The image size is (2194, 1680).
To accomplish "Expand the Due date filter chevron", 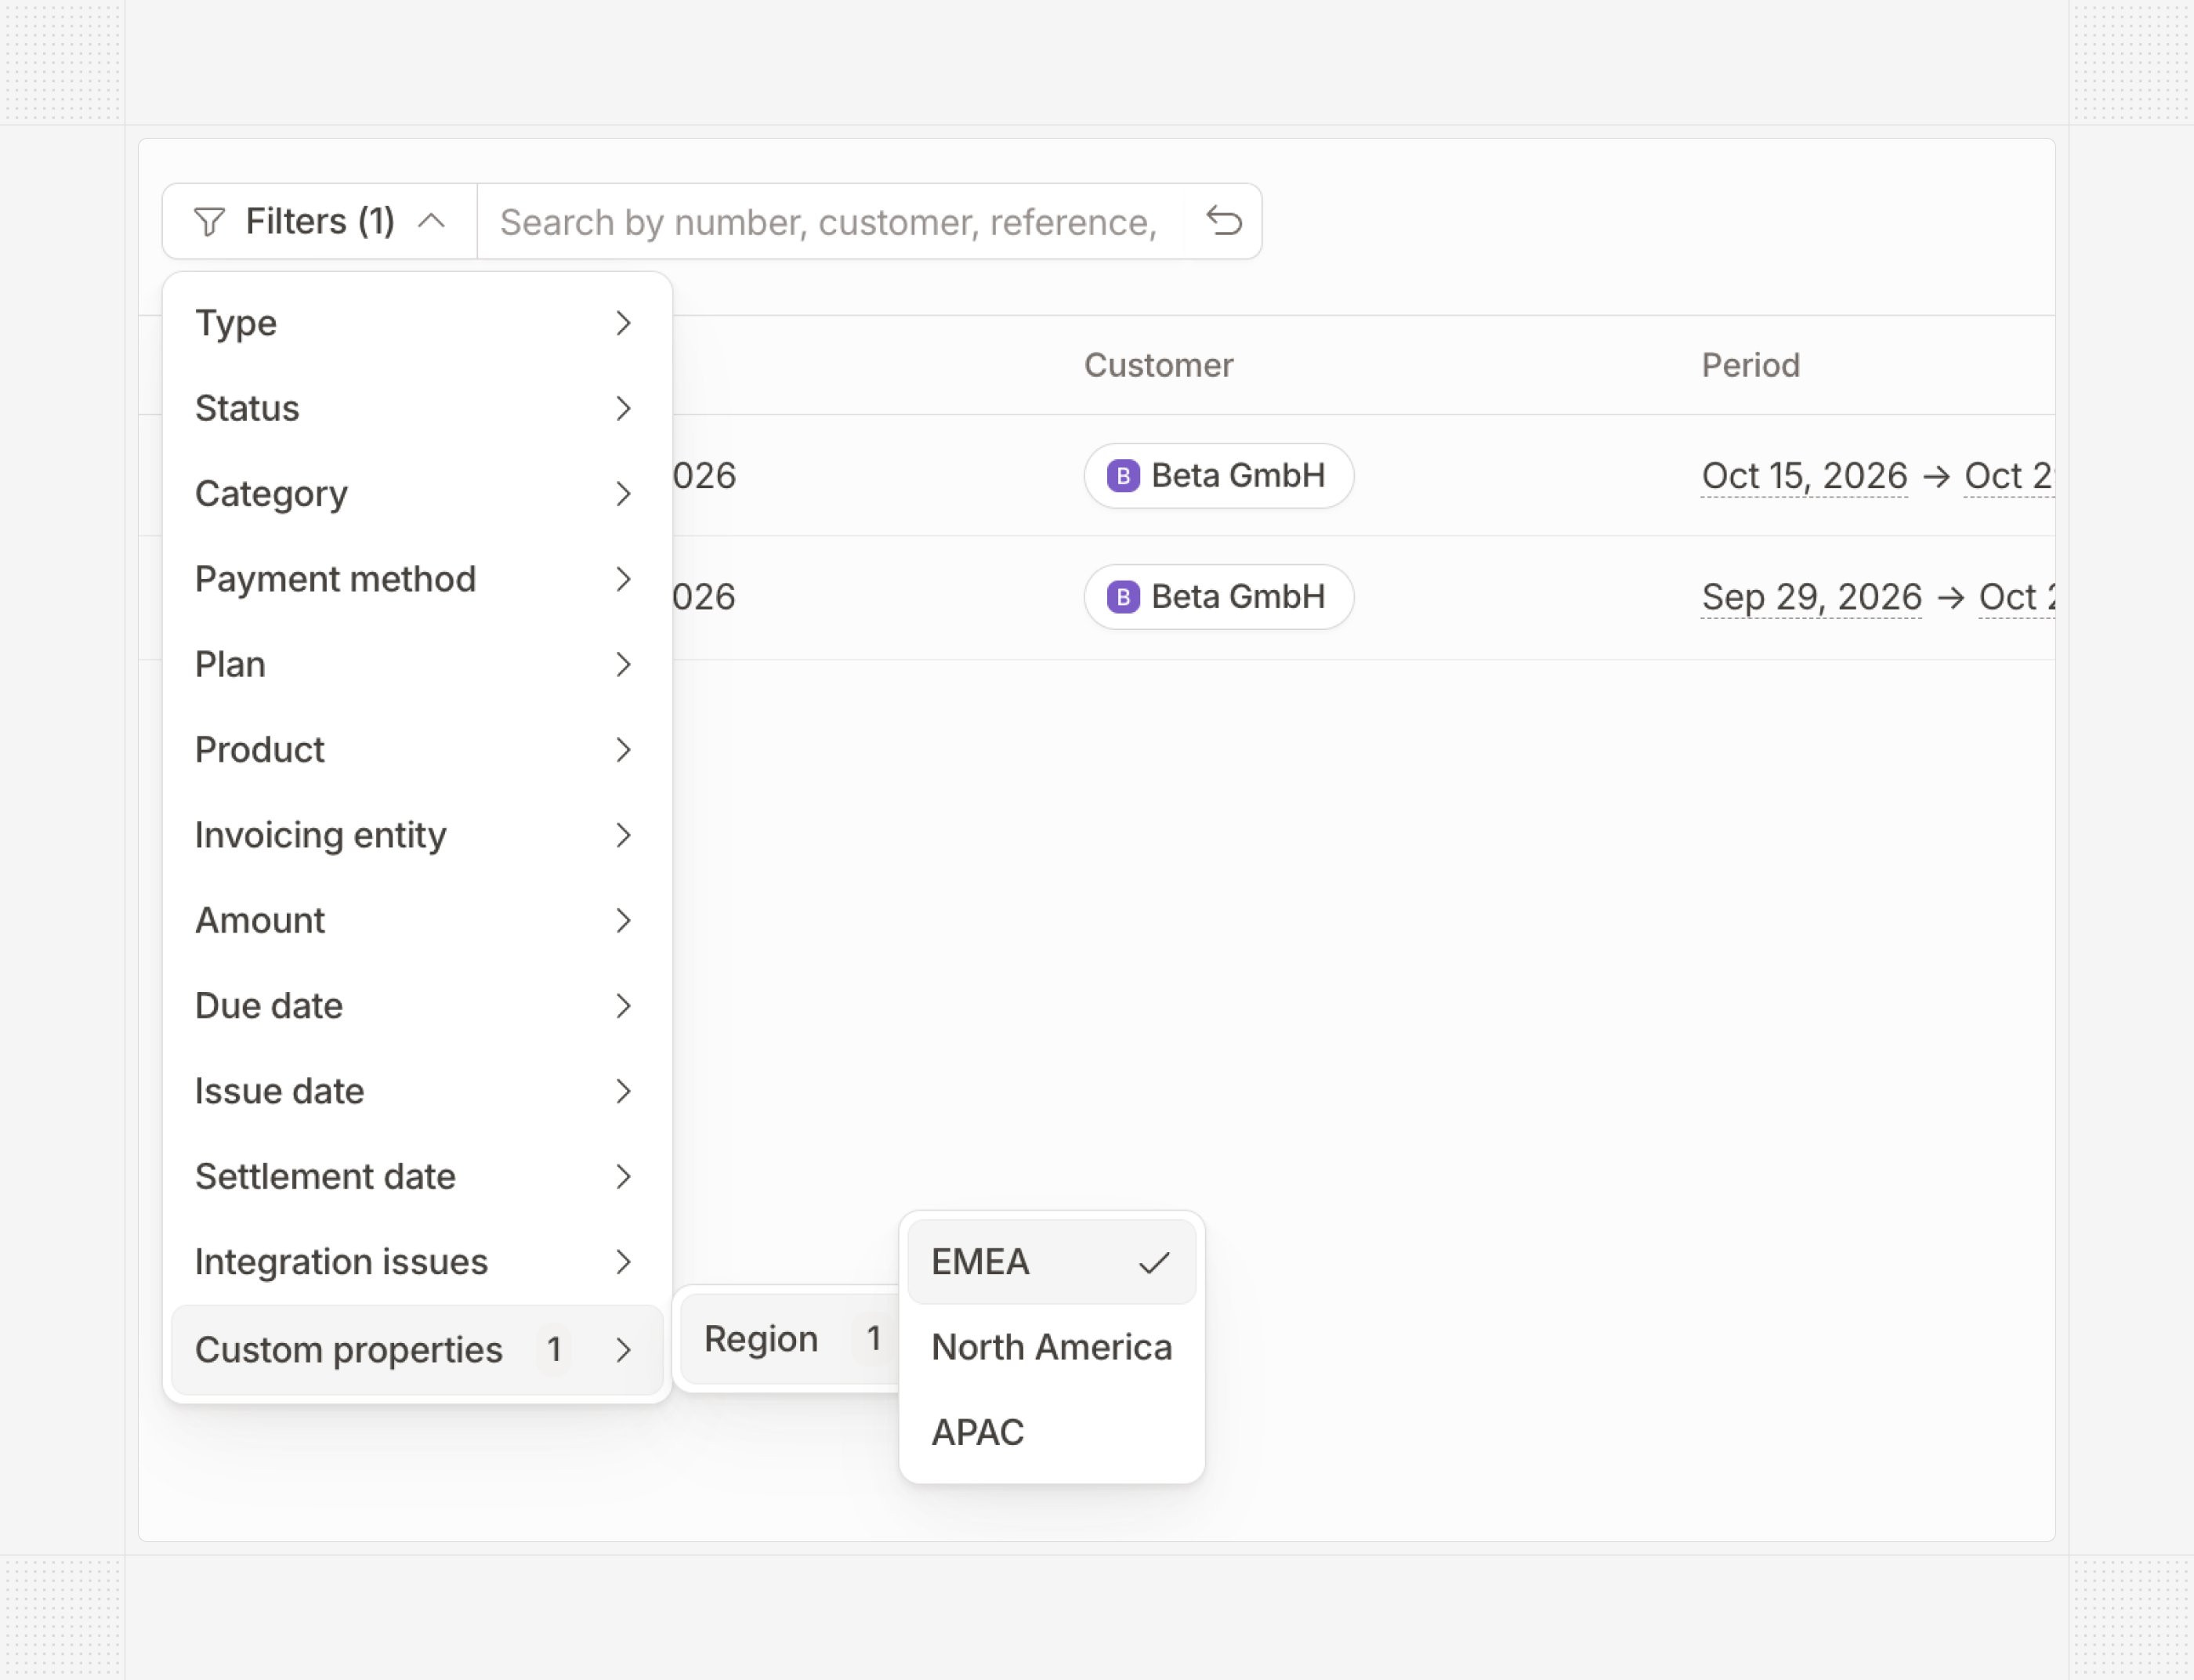I will click(623, 1006).
